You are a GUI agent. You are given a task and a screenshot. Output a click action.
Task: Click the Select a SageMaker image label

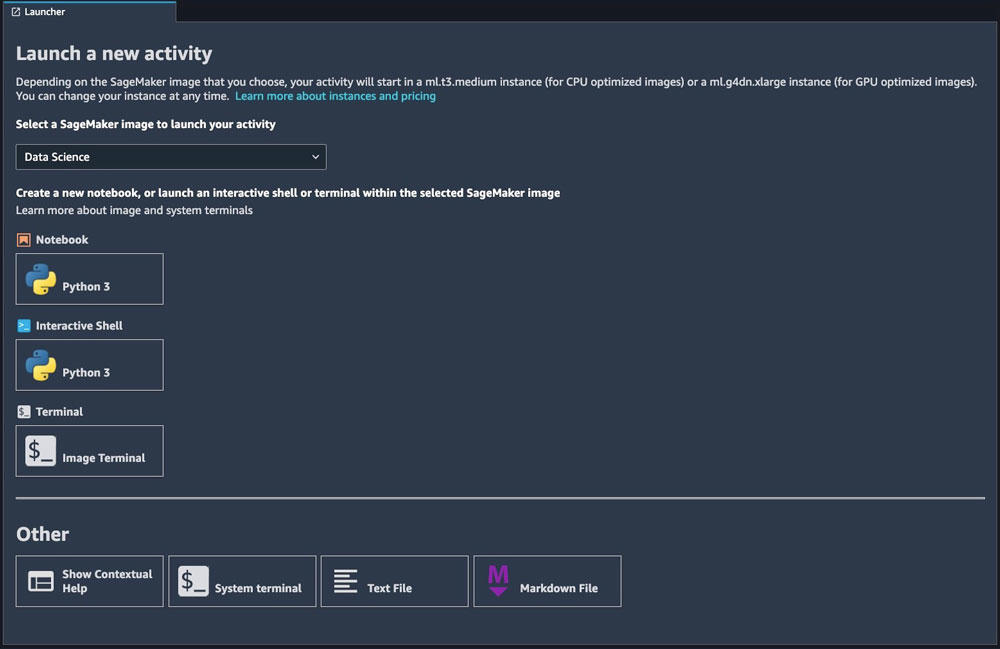[x=145, y=124]
